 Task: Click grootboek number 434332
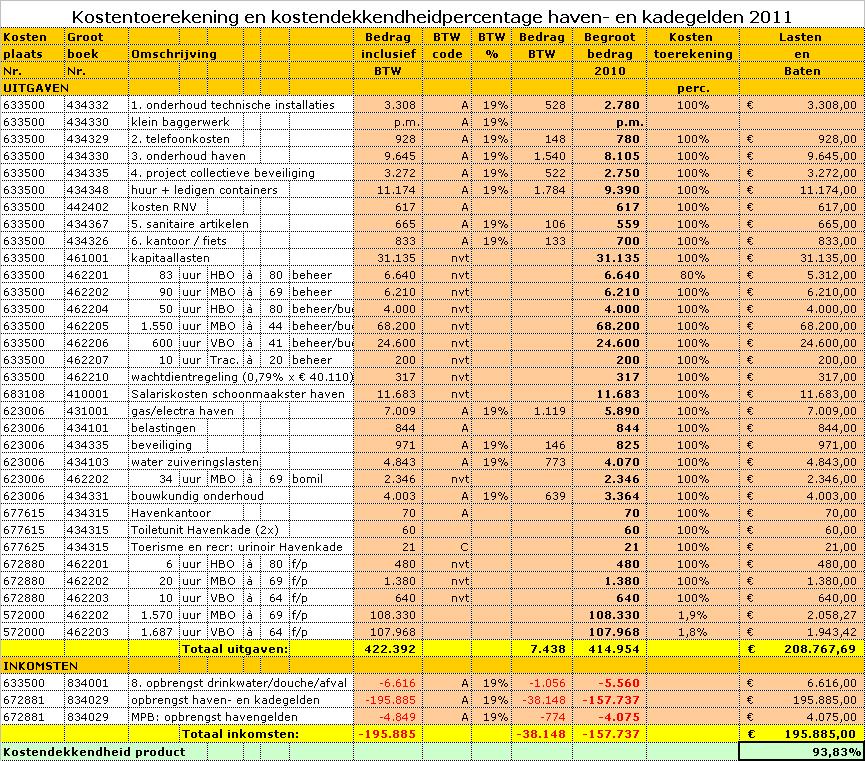tap(88, 105)
